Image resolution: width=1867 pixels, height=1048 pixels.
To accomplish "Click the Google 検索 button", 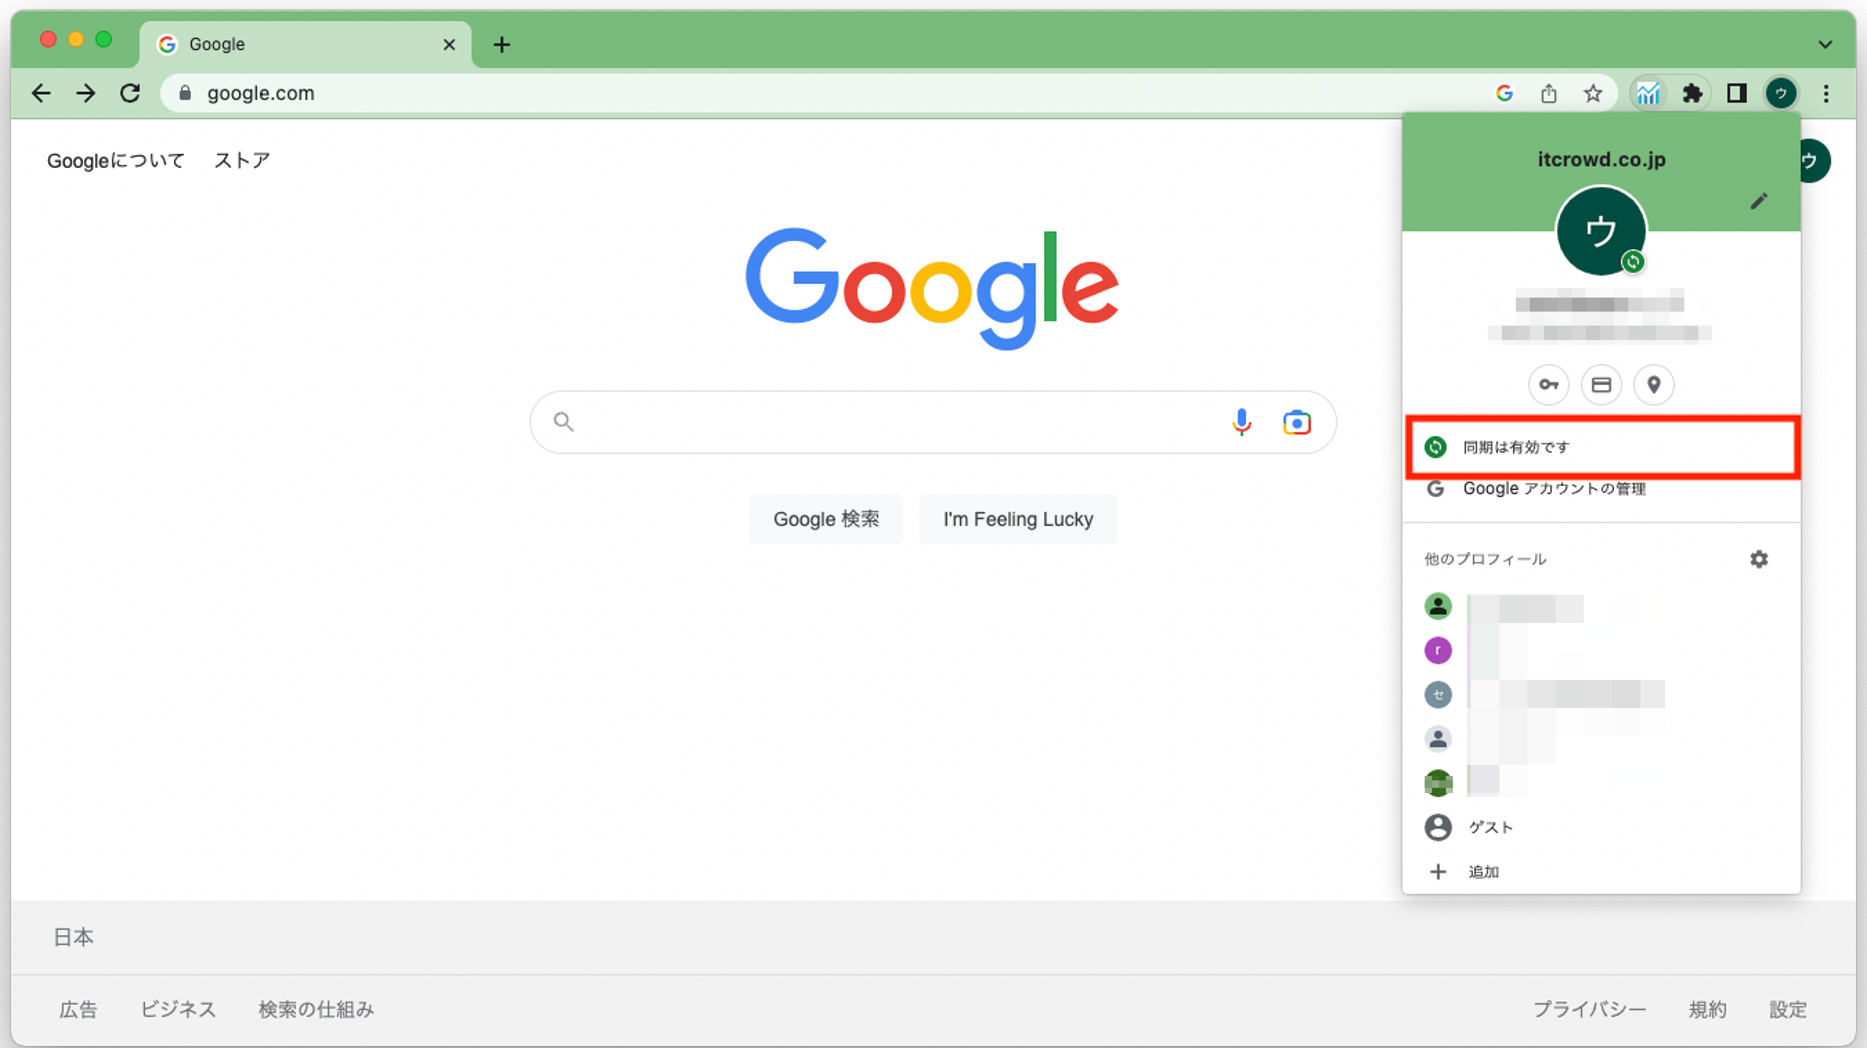I will [826, 519].
